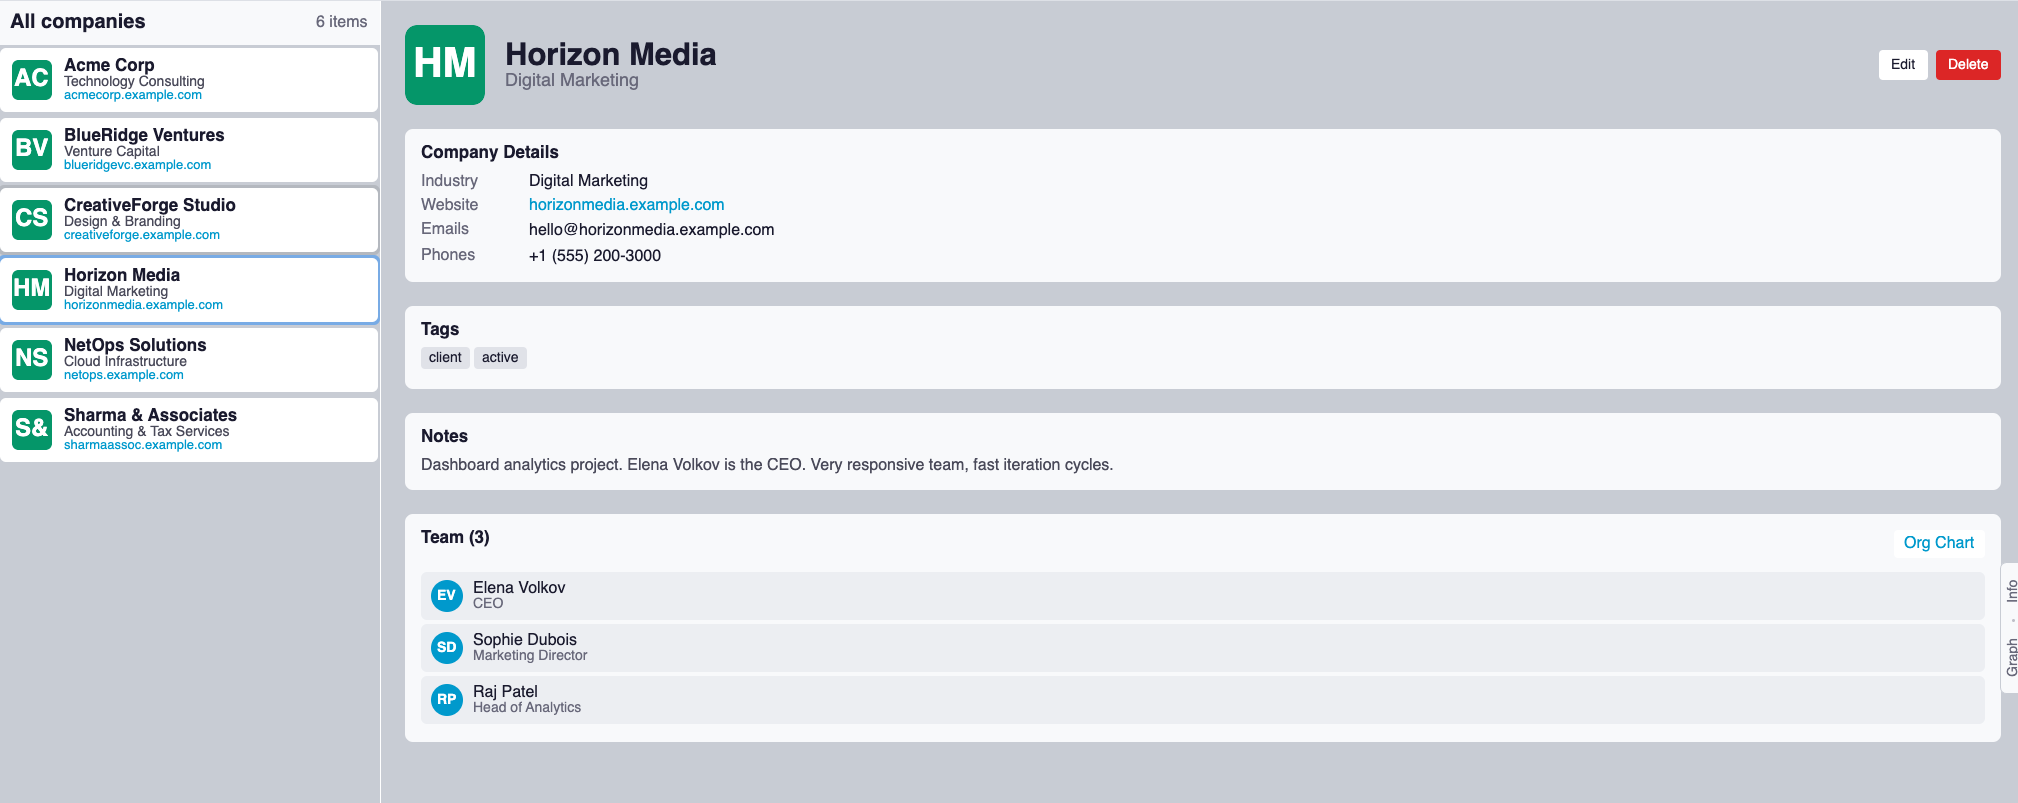Click Venture Capital under BlueRidge Ventures
This screenshot has width=2018, height=803.
point(112,151)
